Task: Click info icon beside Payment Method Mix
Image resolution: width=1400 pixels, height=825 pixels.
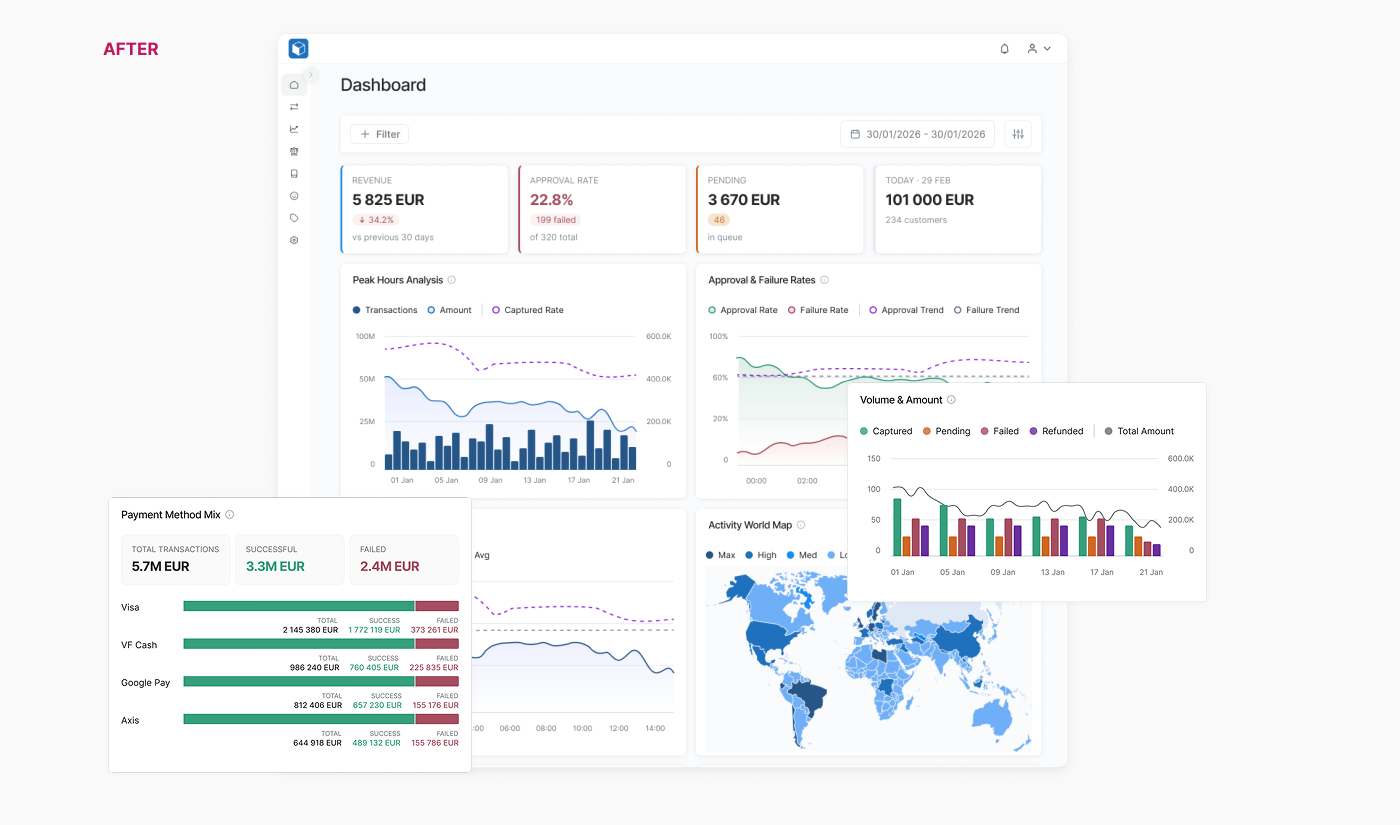Action: pos(230,515)
